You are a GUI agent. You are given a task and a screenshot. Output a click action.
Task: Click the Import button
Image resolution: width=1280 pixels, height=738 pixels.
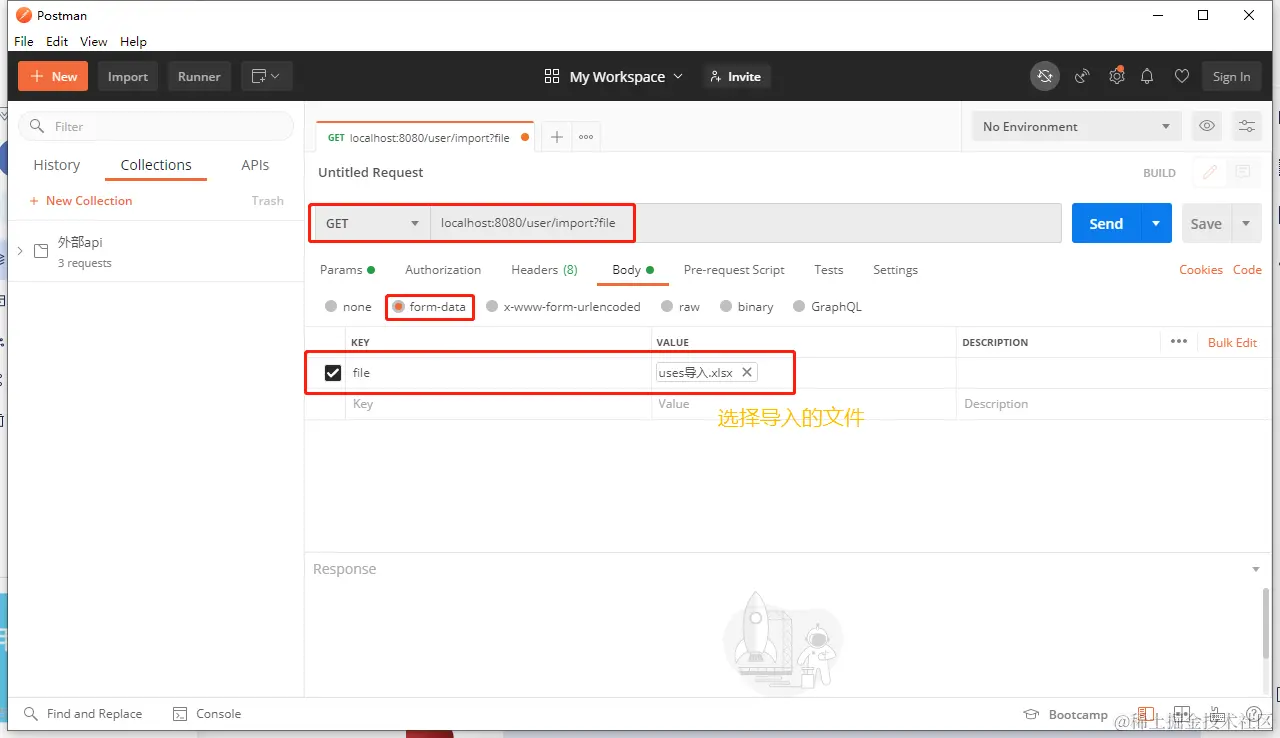point(128,76)
